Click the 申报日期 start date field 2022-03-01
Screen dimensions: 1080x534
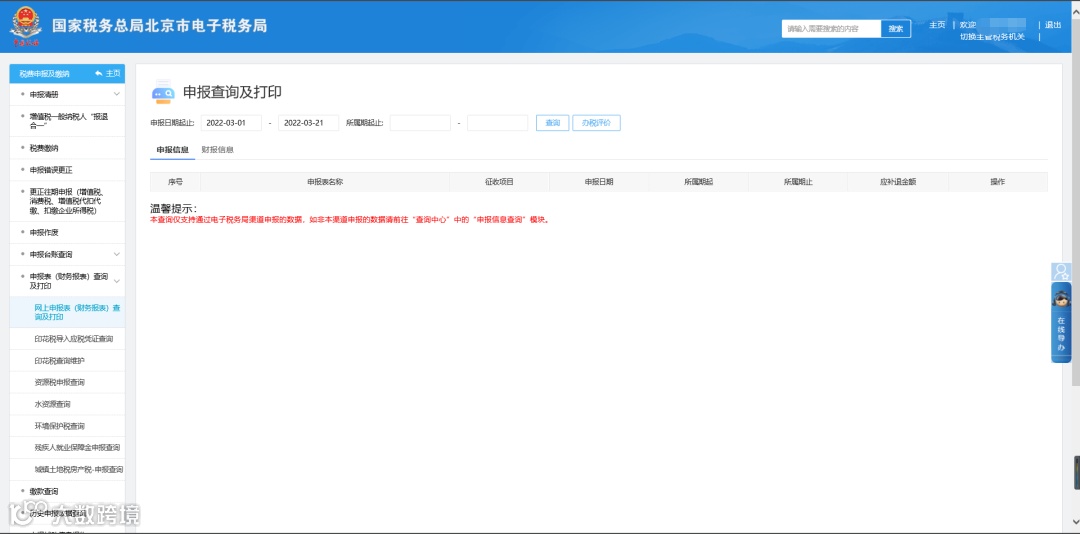(x=231, y=123)
